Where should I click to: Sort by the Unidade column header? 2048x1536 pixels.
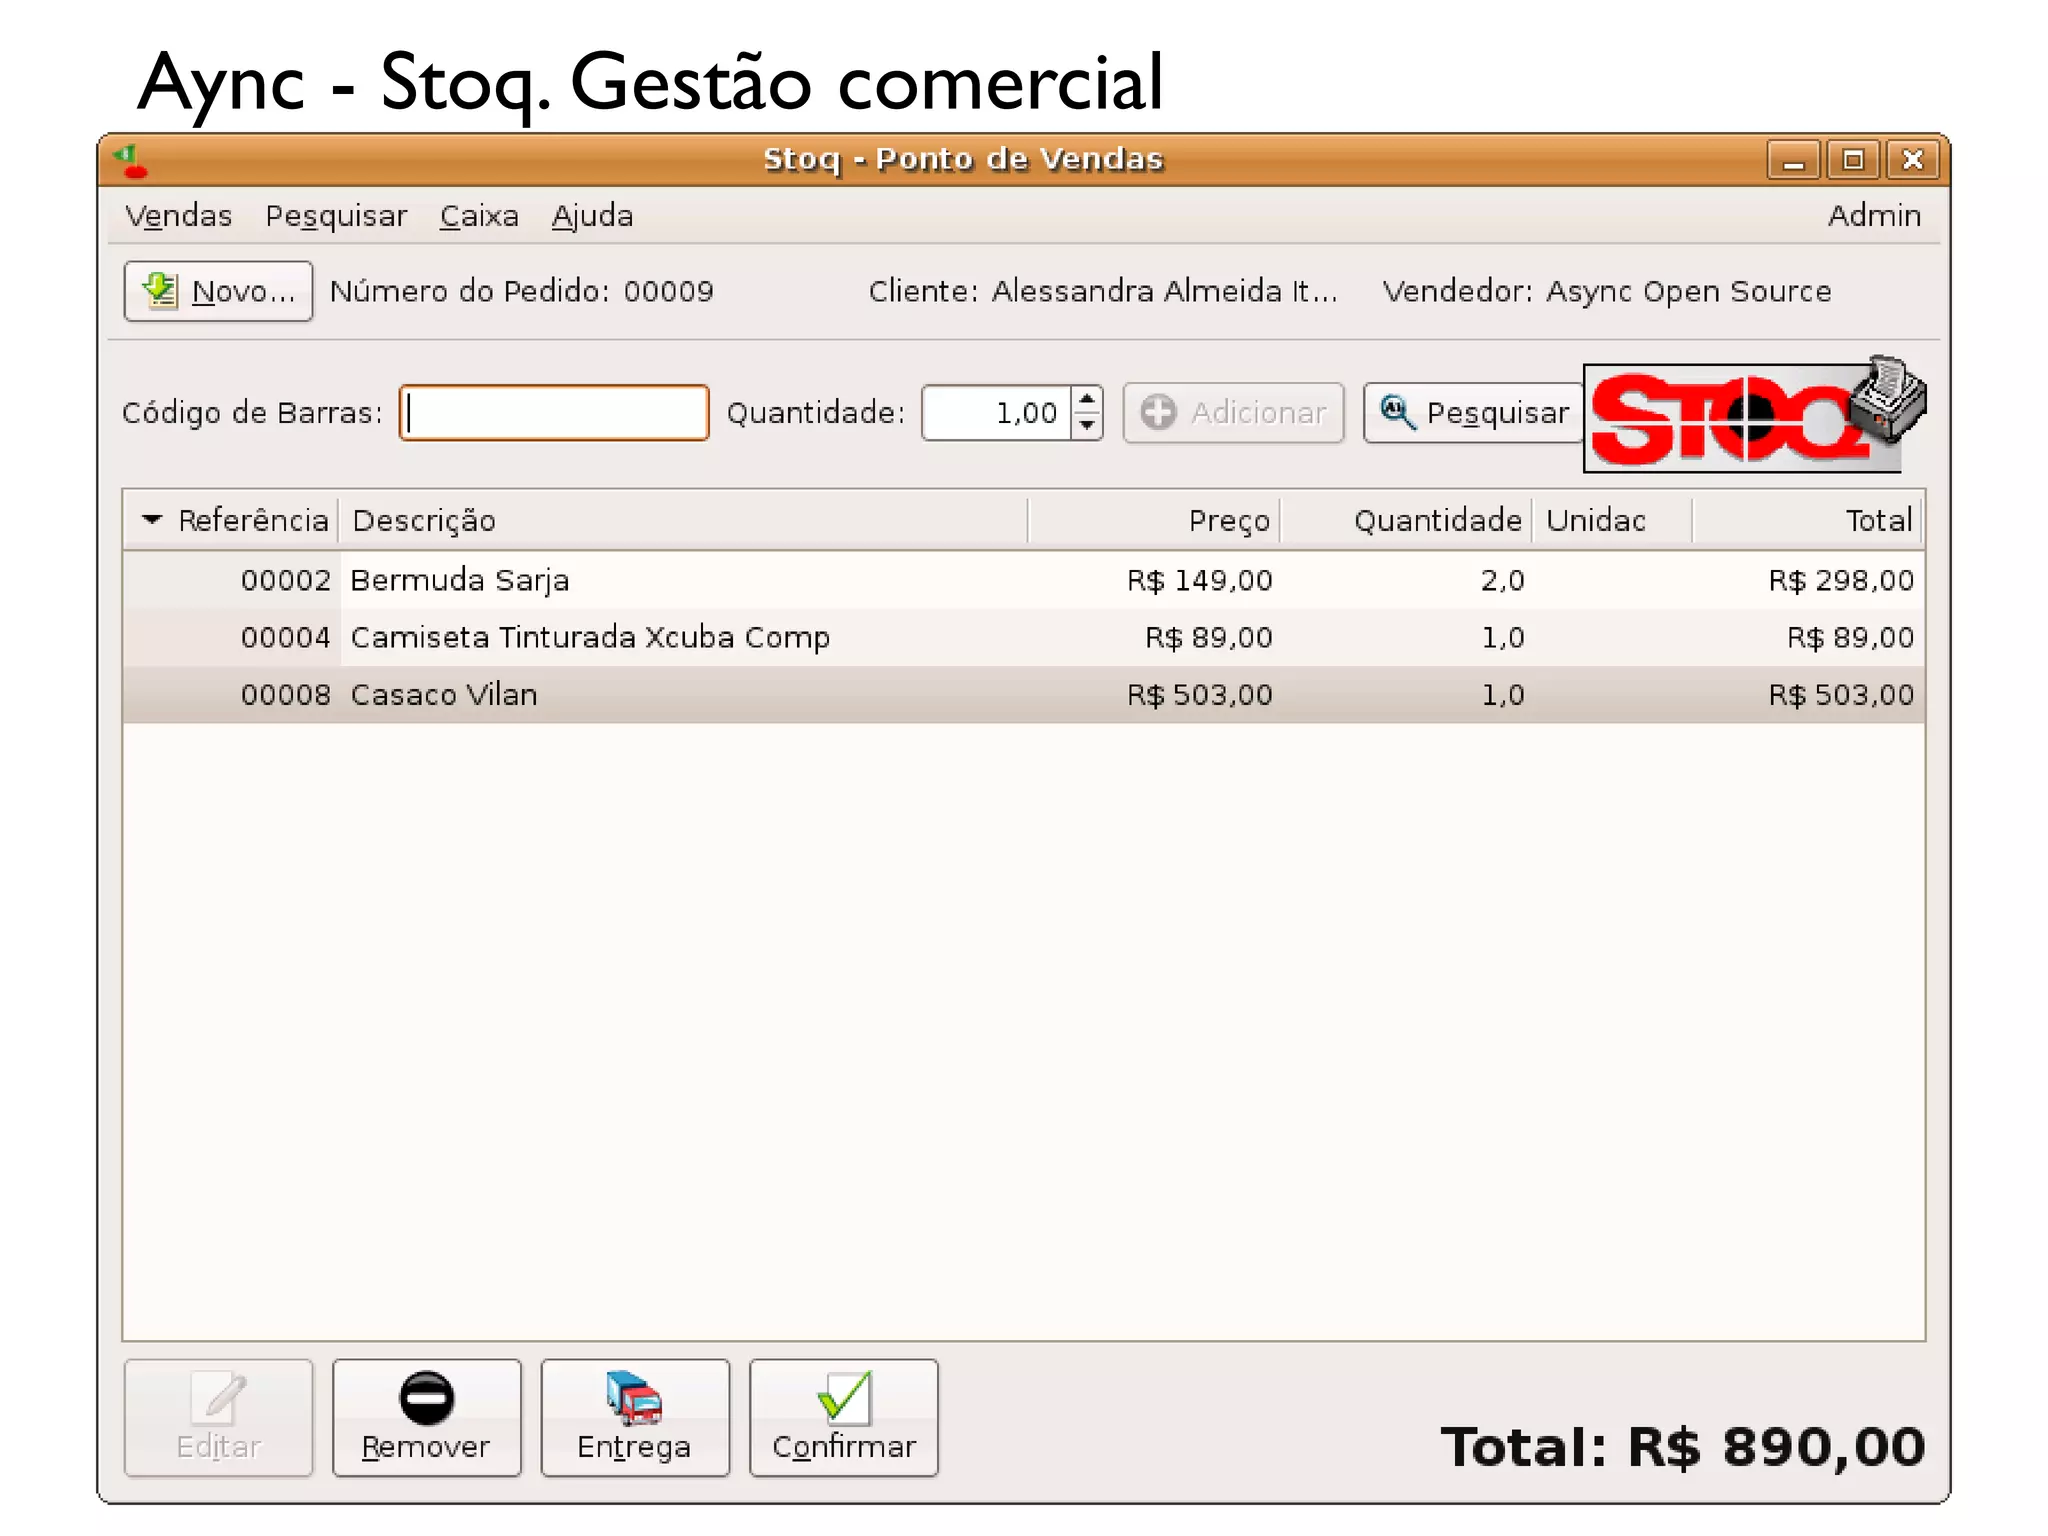(x=1612, y=520)
